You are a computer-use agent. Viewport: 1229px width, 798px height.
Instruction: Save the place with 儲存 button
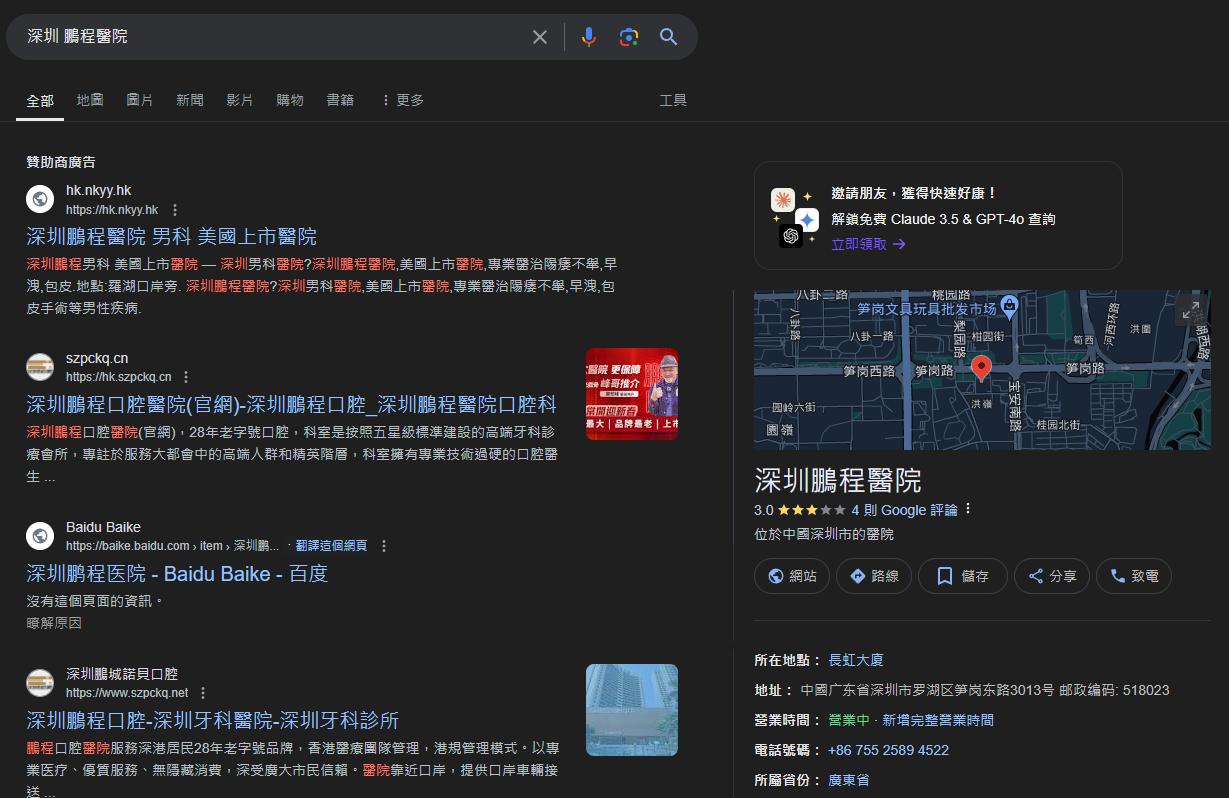[964, 576]
